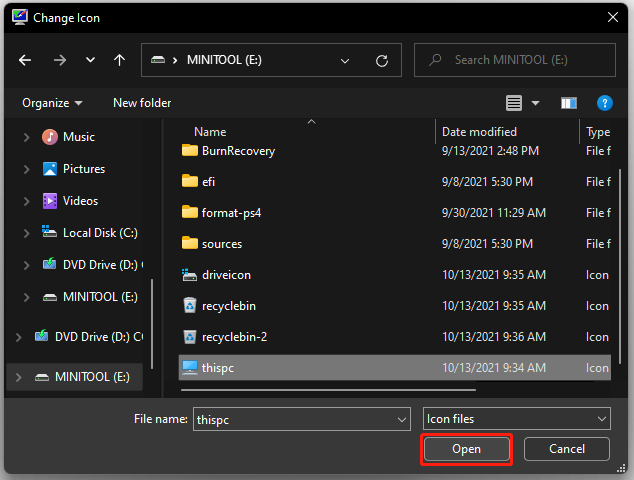Click the thispc monitor thumbnail
This screenshot has width=634, height=480.
click(x=190, y=368)
